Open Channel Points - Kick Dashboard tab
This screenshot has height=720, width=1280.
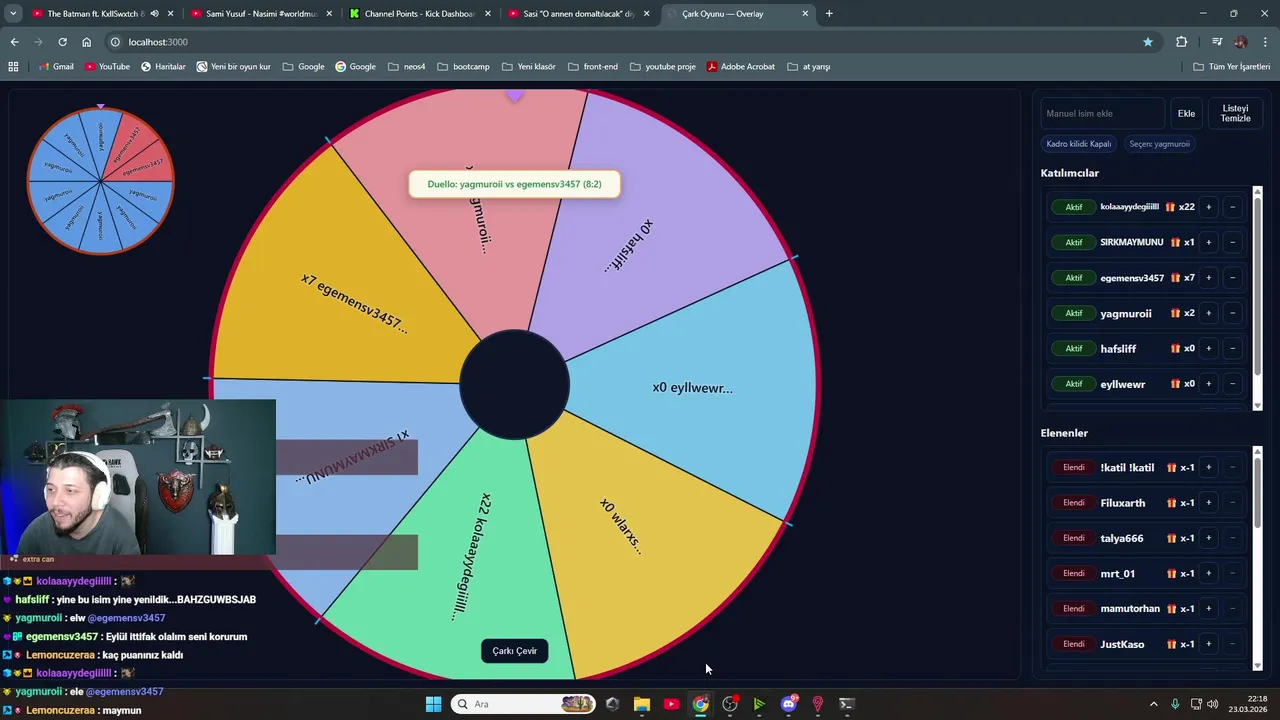pos(419,14)
